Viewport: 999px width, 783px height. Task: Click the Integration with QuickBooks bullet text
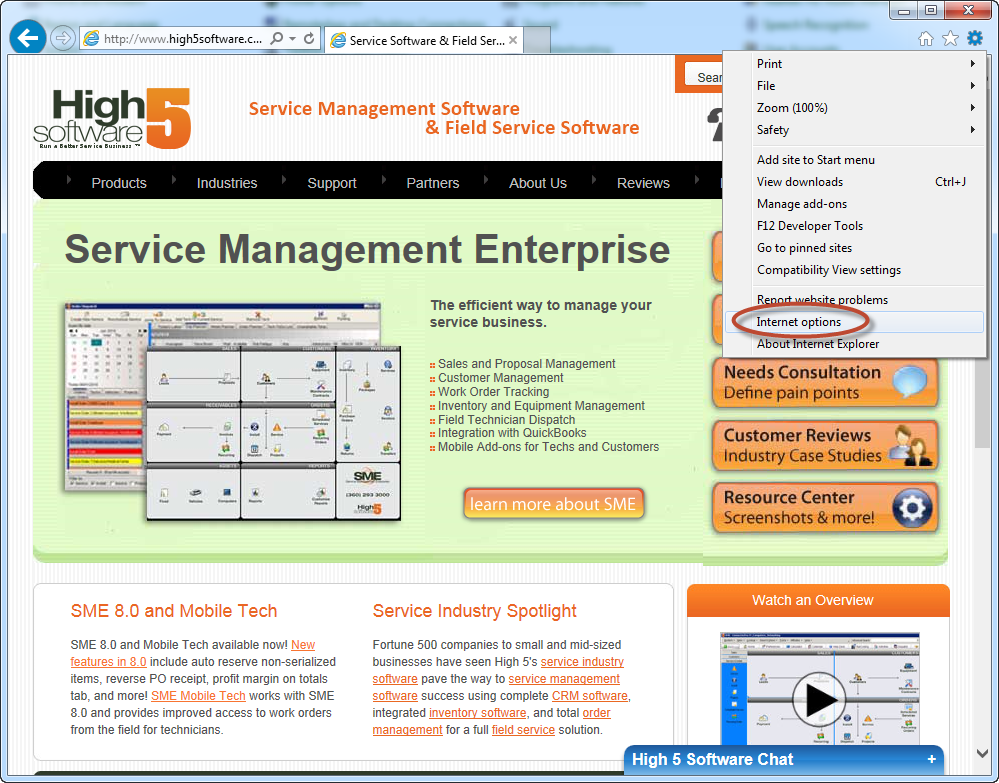click(512, 433)
